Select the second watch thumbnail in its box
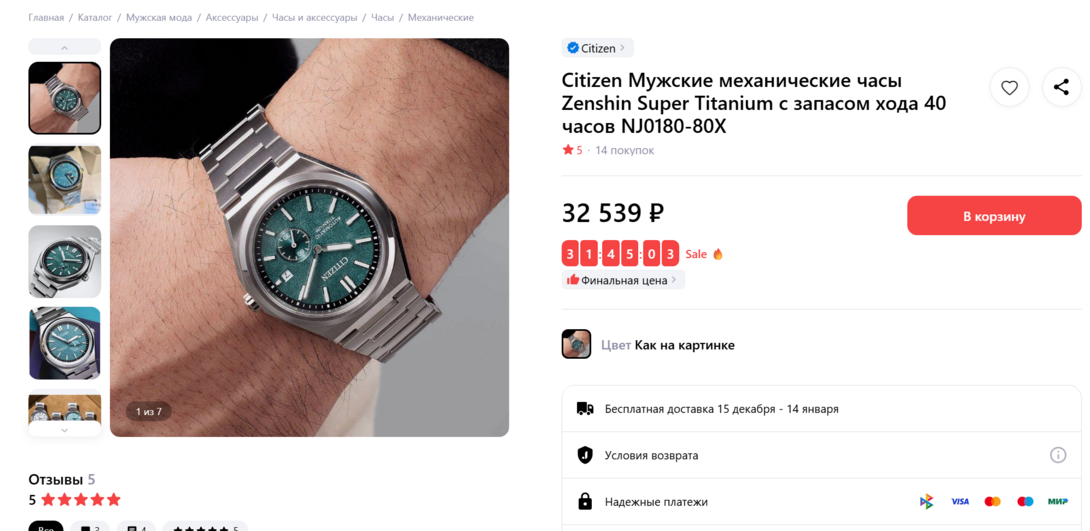Image resolution: width=1090 pixels, height=531 pixels. [65, 180]
